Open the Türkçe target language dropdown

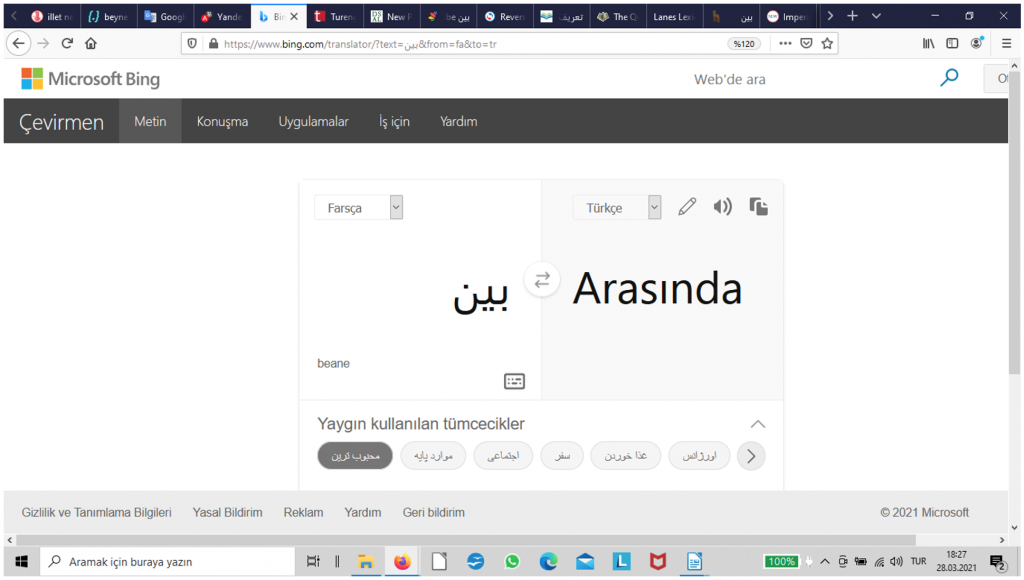[617, 208]
